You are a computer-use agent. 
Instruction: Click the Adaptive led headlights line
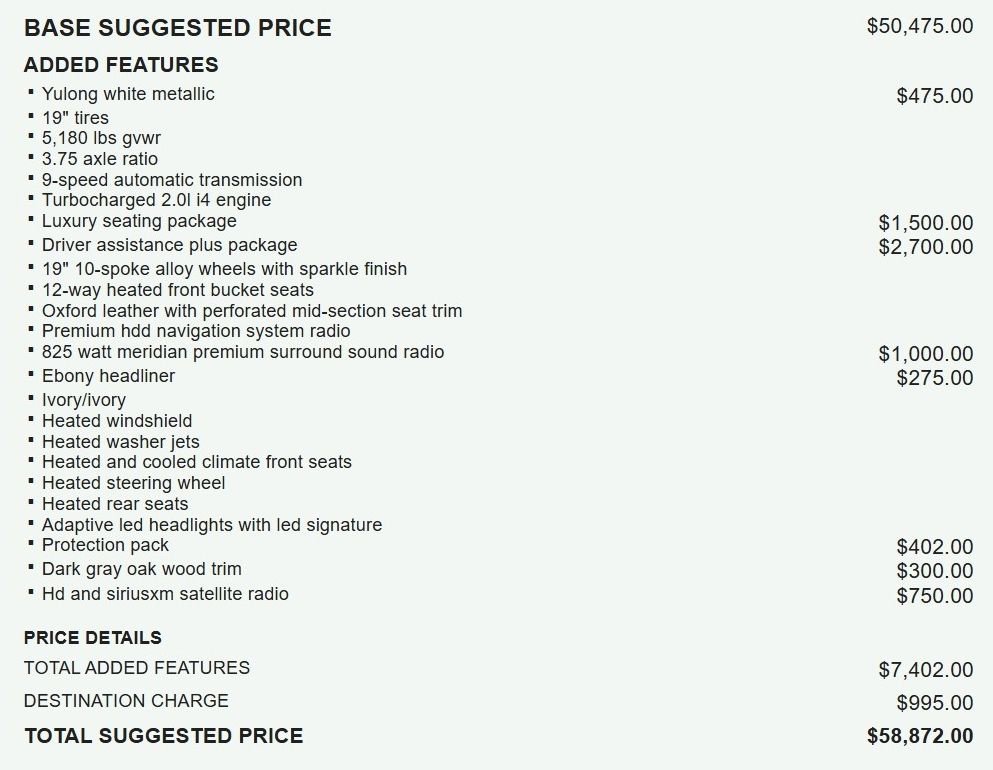[x=212, y=525]
